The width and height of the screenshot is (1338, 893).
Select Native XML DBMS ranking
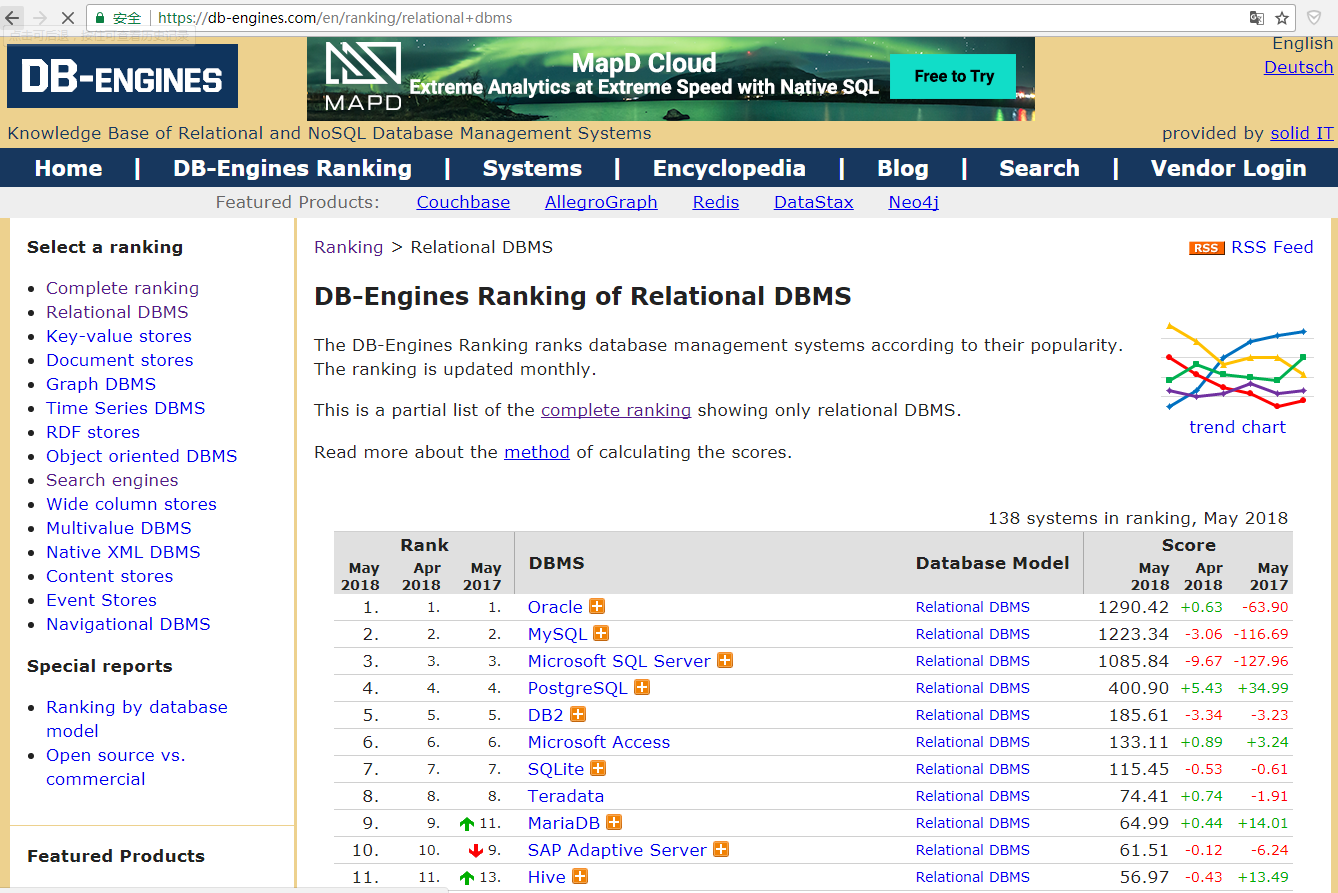pyautogui.click(x=123, y=552)
